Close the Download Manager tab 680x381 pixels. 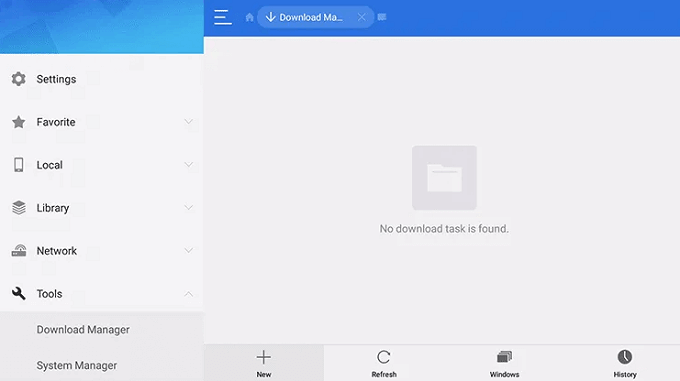click(x=361, y=17)
